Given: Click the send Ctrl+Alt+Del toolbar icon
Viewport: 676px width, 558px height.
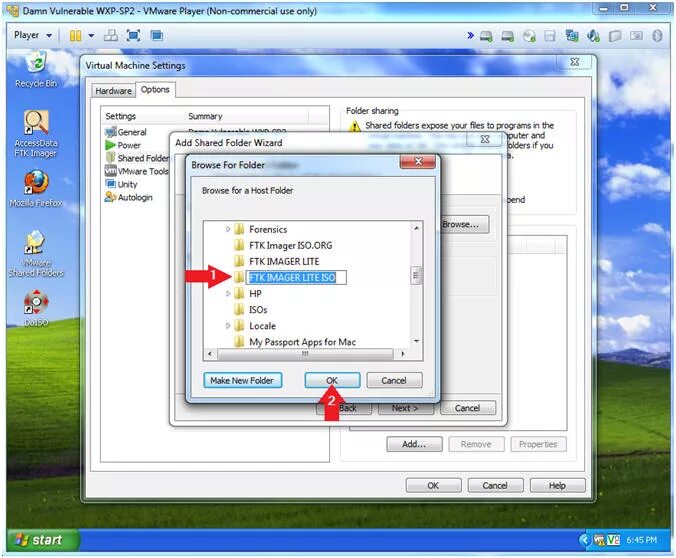Looking at the screenshot, I should click(x=111, y=35).
